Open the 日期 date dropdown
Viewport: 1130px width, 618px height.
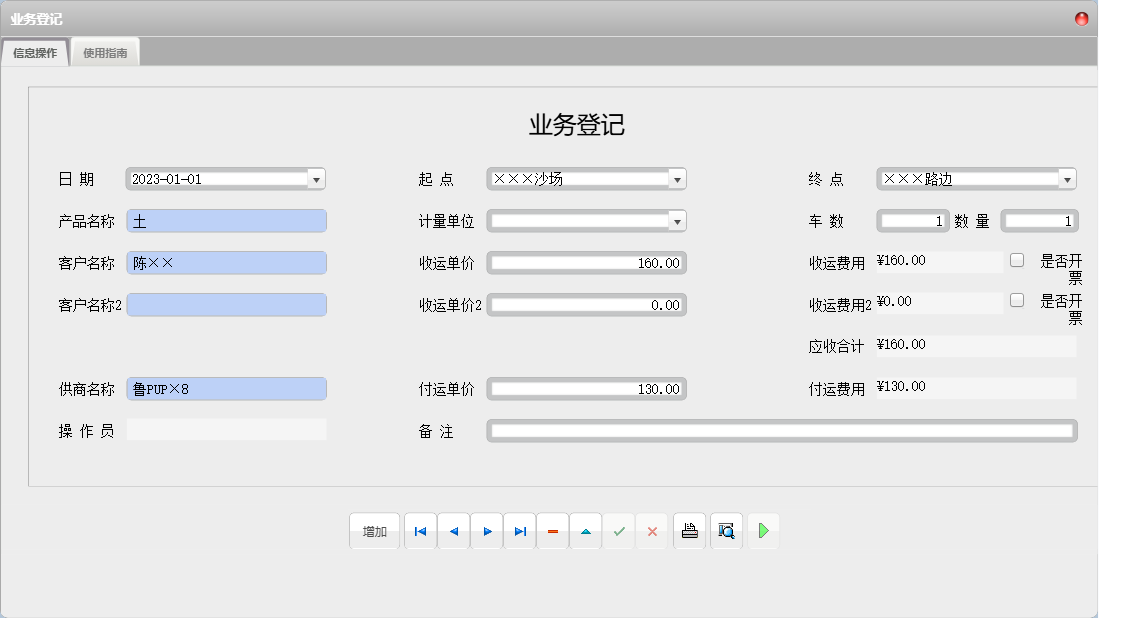click(317, 178)
